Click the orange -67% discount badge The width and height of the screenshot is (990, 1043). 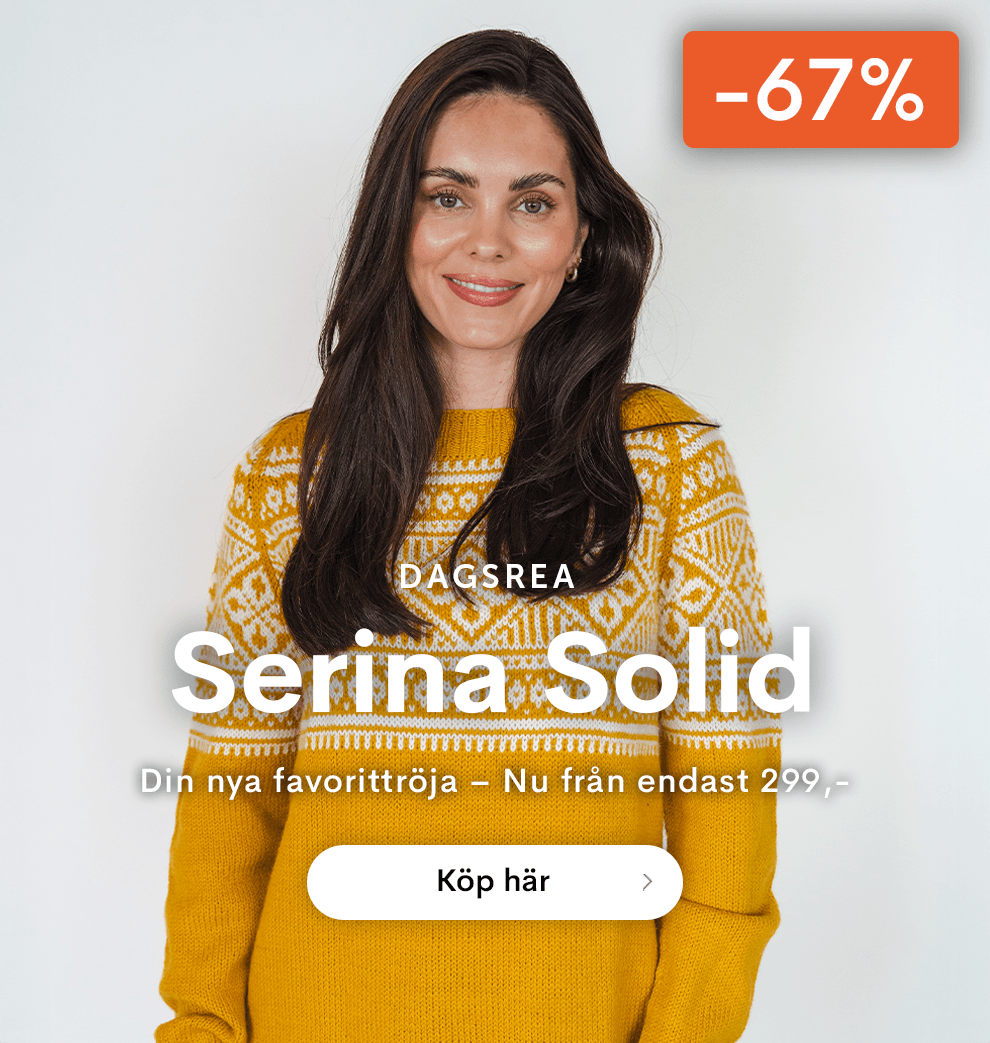point(820,89)
